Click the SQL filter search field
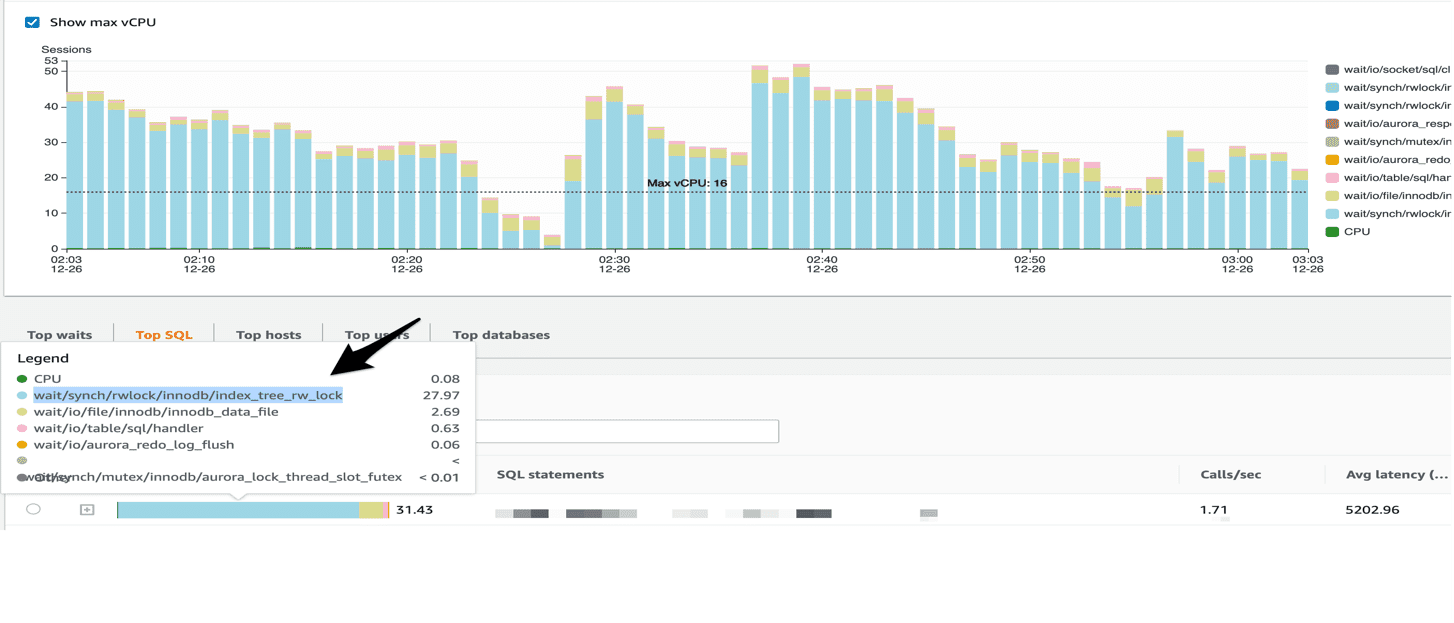 tap(627, 431)
